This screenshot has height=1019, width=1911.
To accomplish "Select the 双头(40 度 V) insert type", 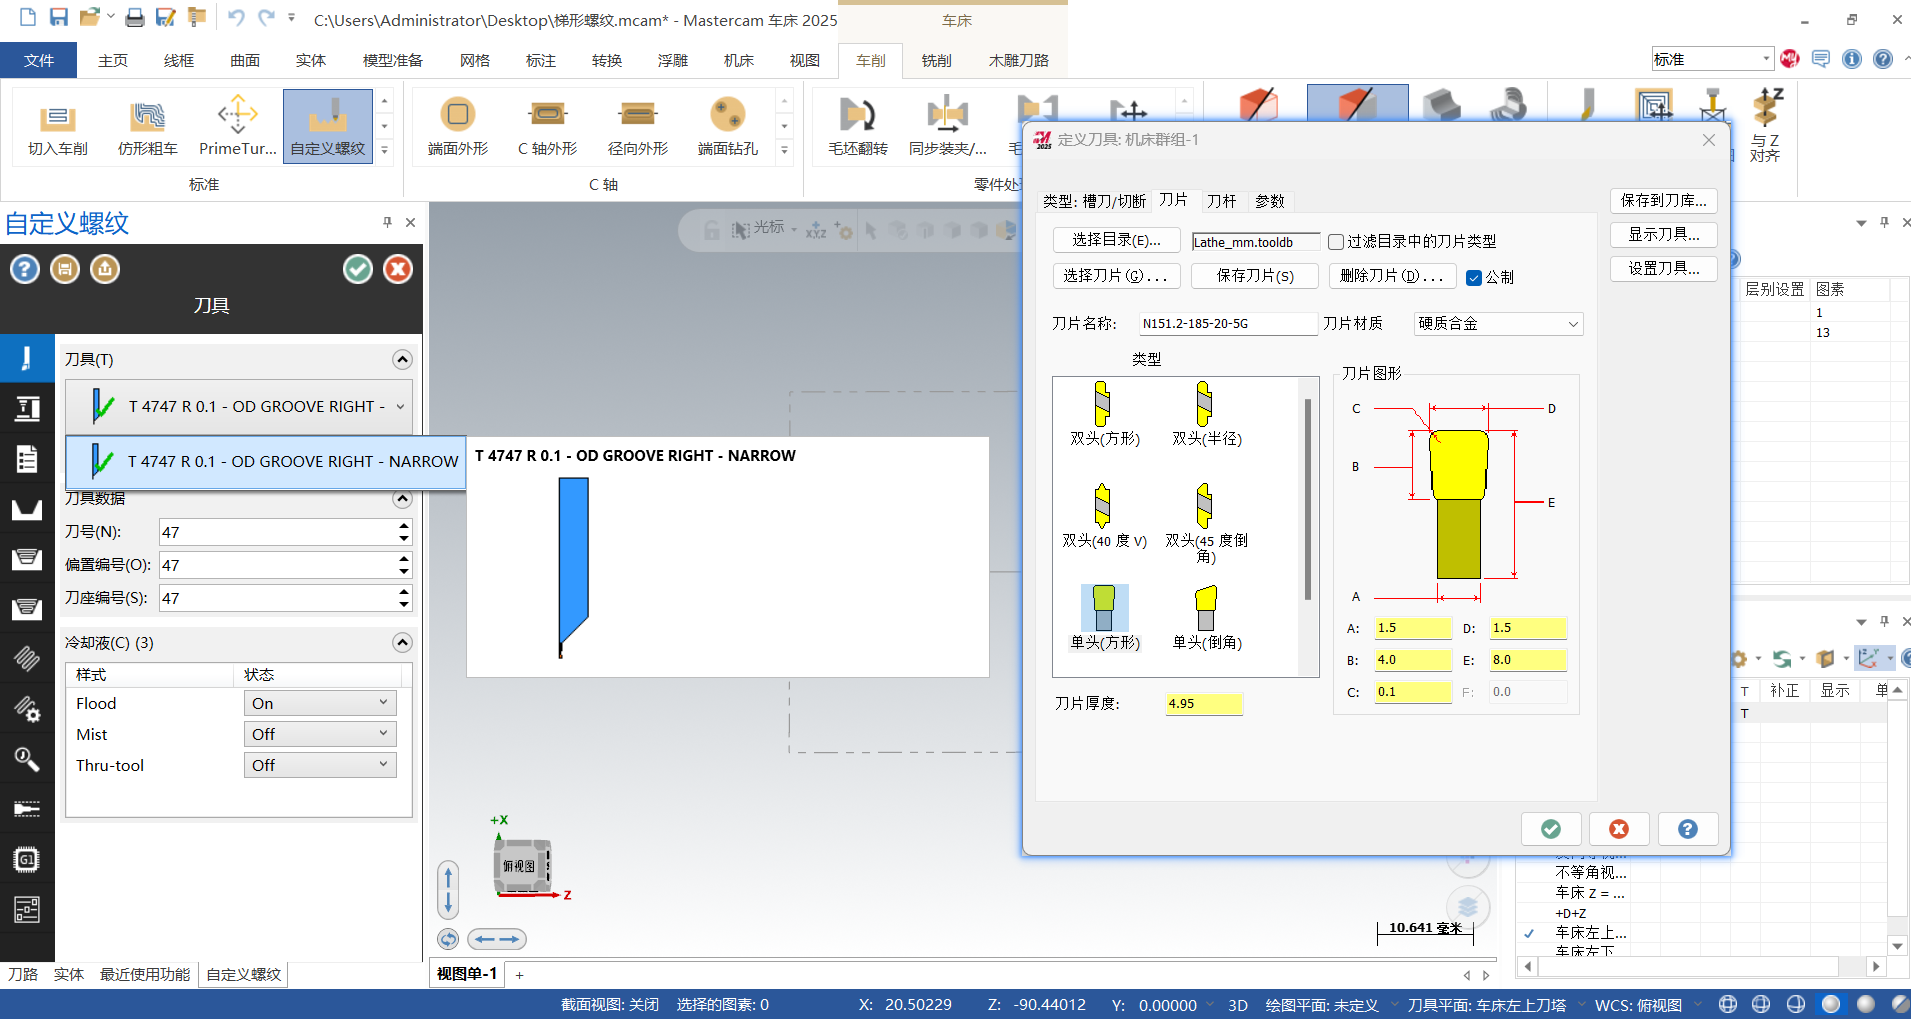I will 1104,516.
